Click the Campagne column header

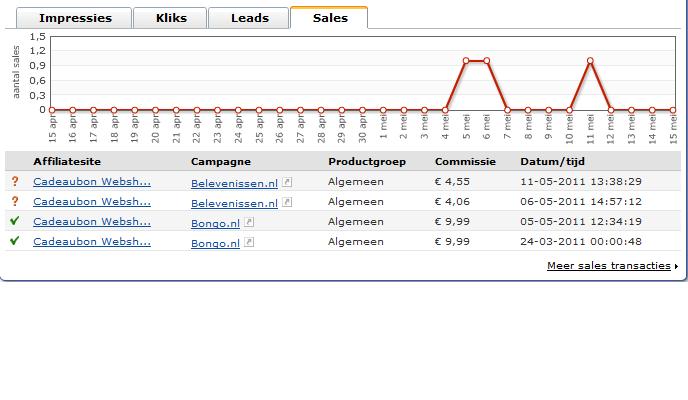tap(221, 161)
